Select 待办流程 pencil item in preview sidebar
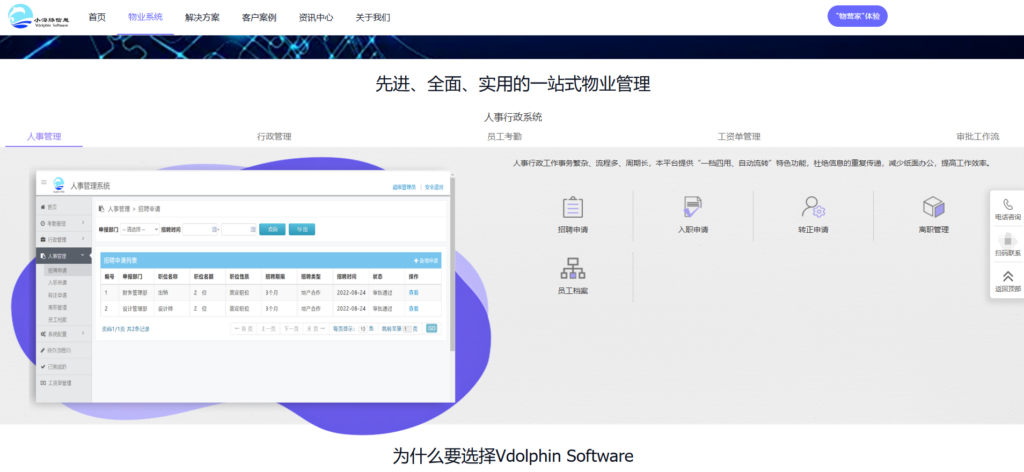Screen dimensions: 1024x472 63,351
